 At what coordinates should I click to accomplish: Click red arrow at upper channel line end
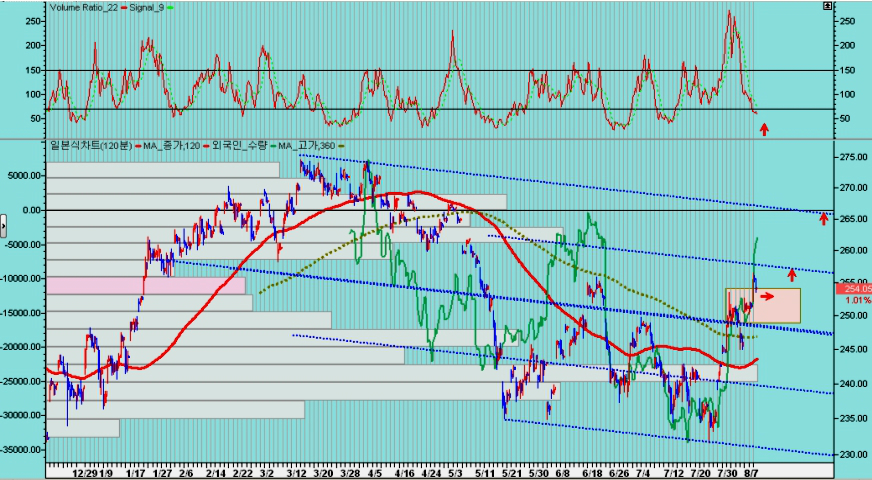click(x=824, y=219)
